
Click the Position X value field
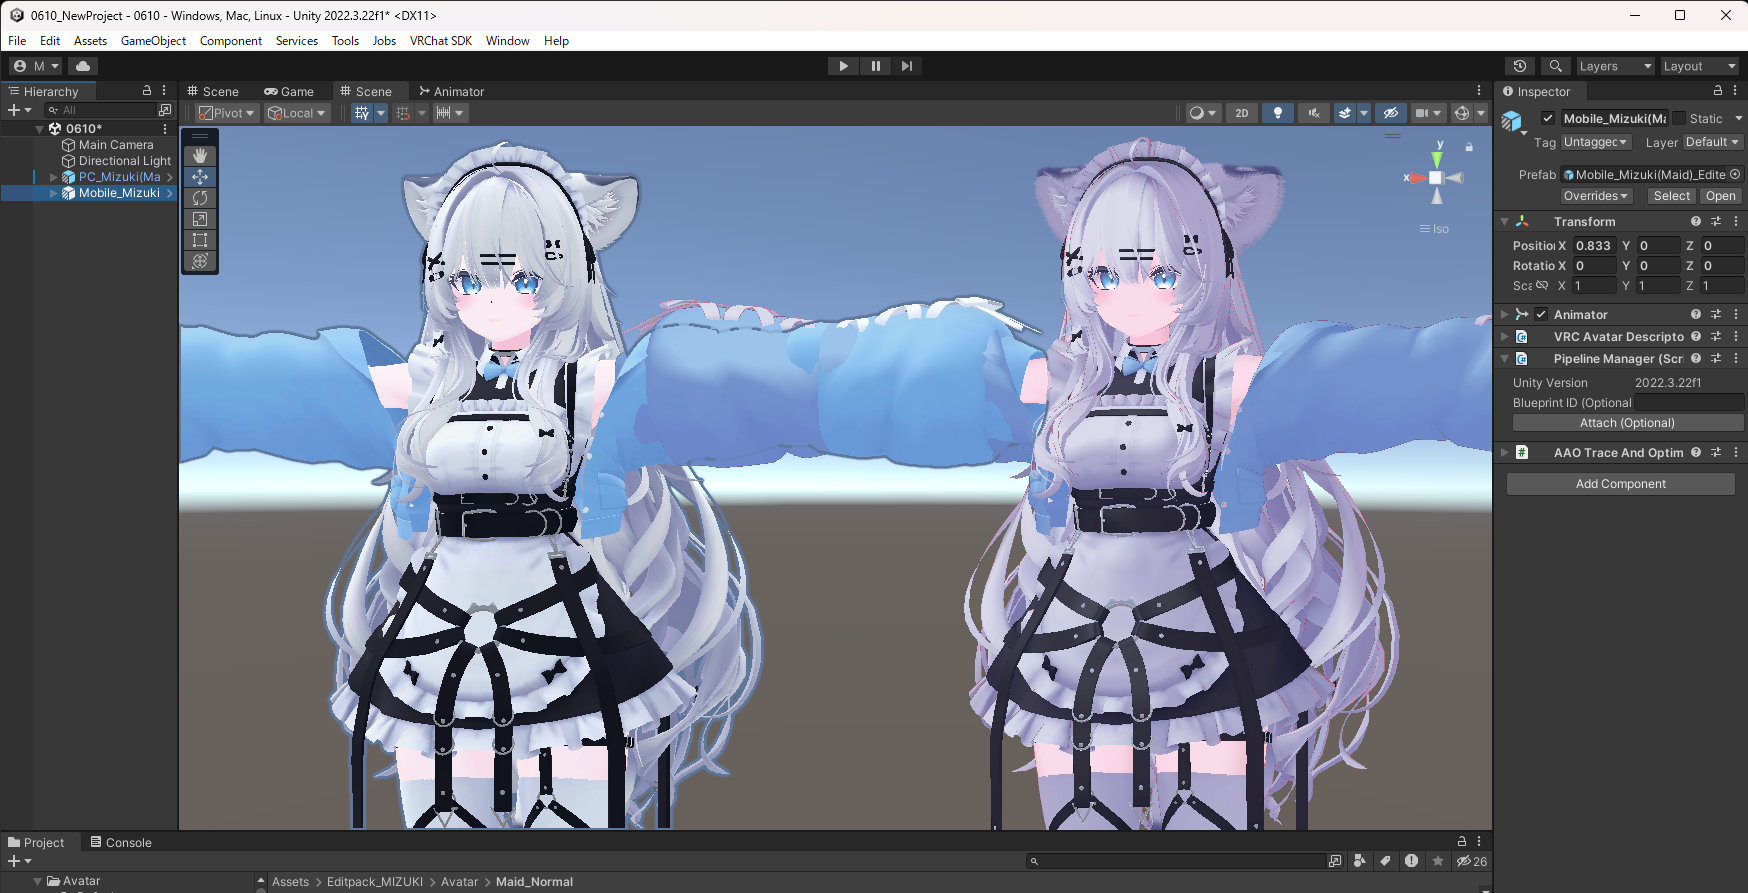click(x=1594, y=245)
